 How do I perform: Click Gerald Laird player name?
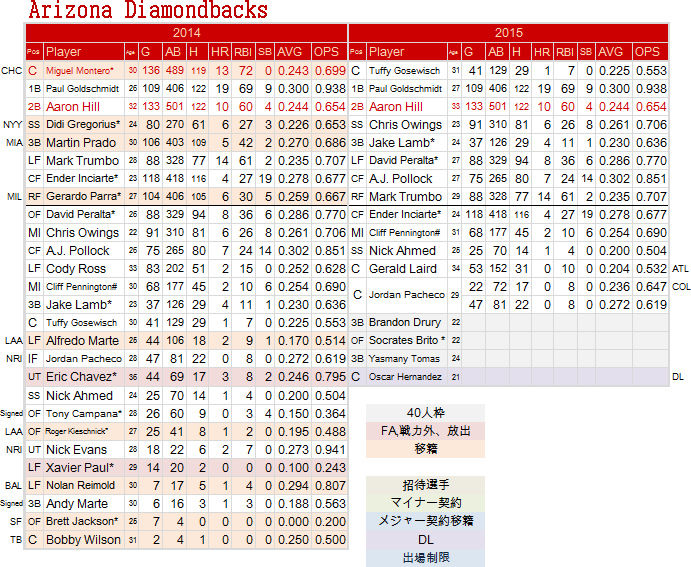coord(402,269)
